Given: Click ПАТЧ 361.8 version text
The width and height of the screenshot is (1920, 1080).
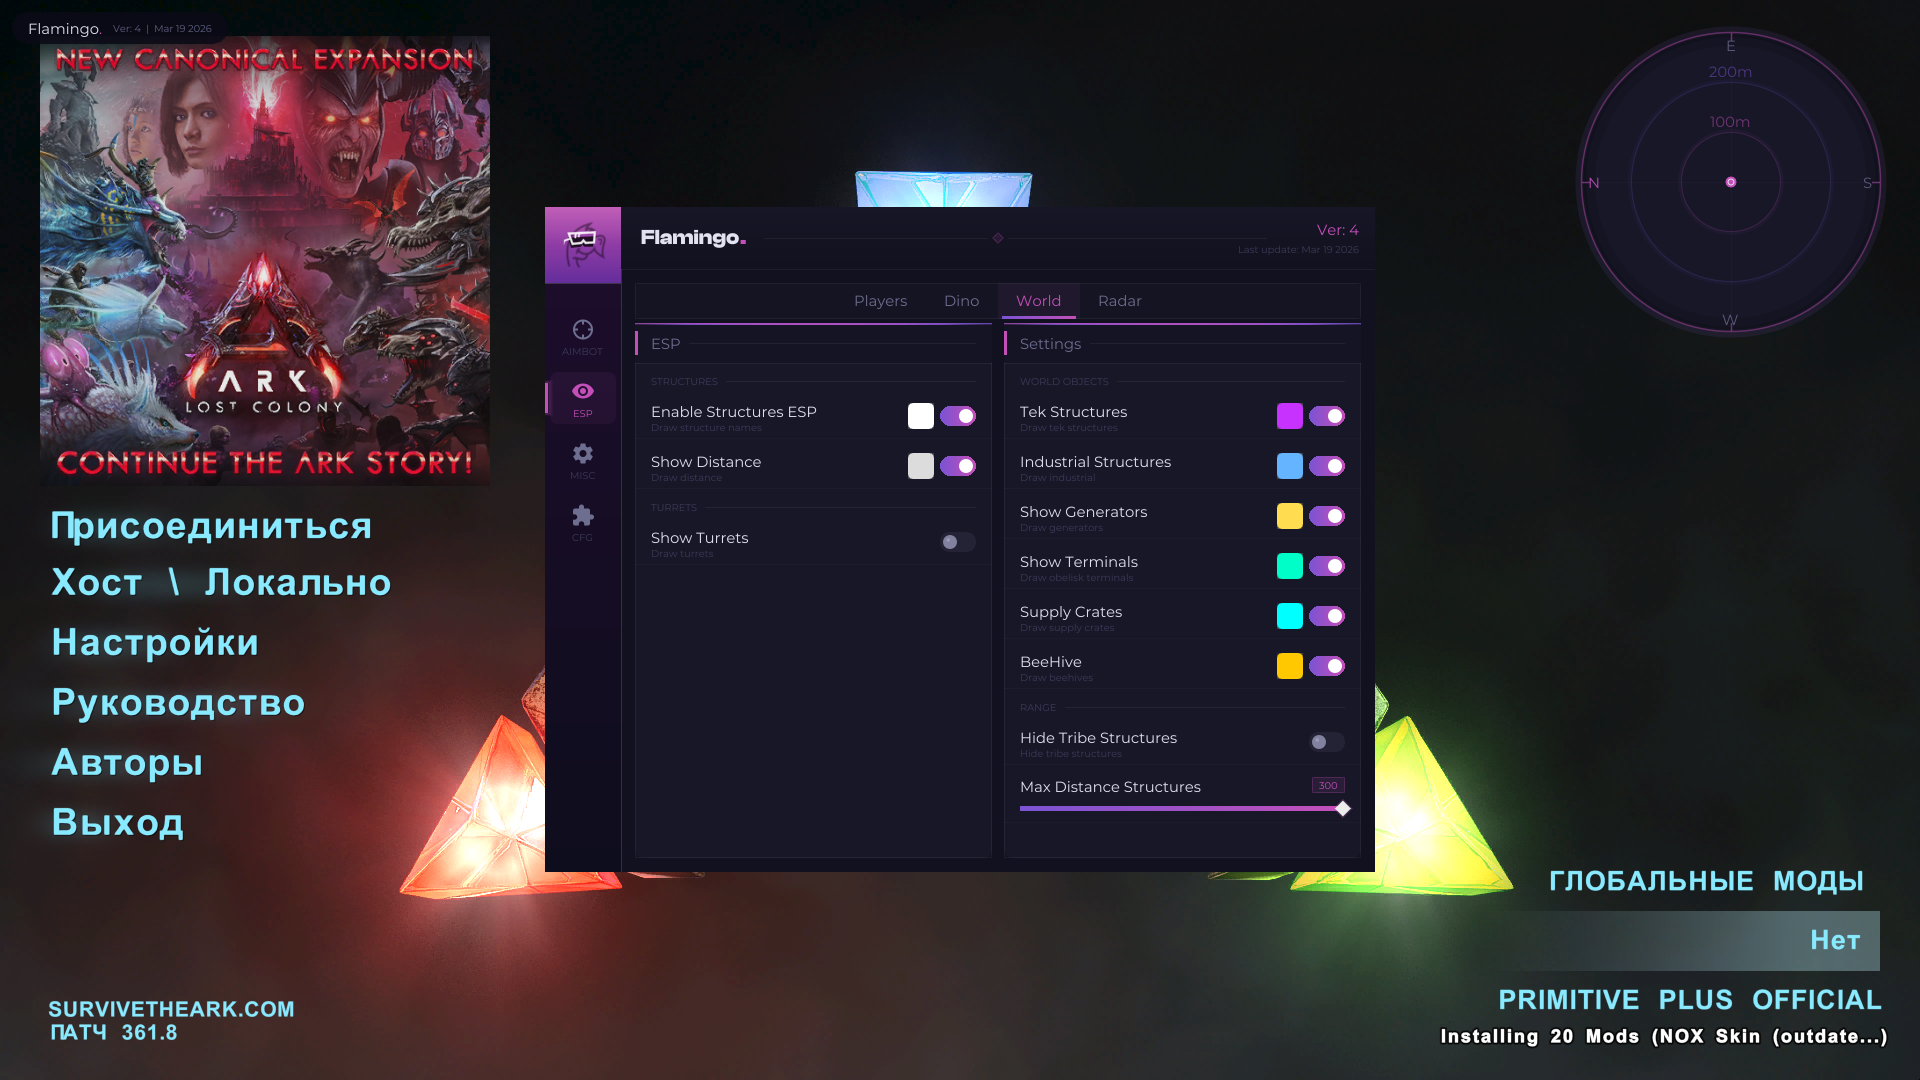Looking at the screenshot, I should [x=114, y=1033].
